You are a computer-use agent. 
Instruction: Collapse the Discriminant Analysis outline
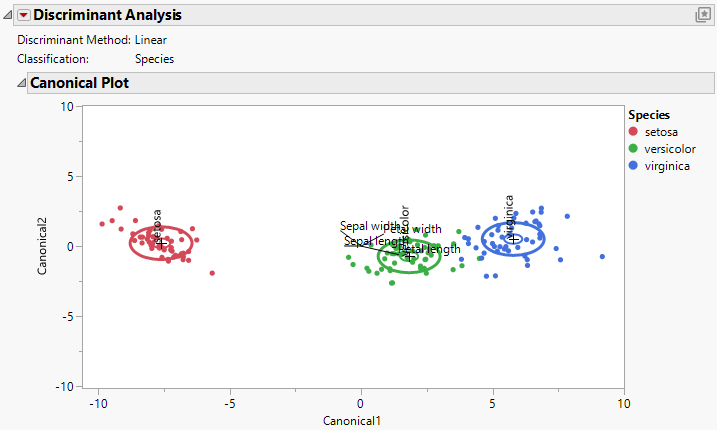9,15
